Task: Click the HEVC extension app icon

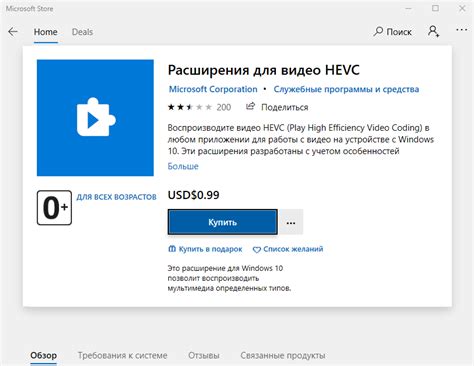Action: (x=95, y=118)
